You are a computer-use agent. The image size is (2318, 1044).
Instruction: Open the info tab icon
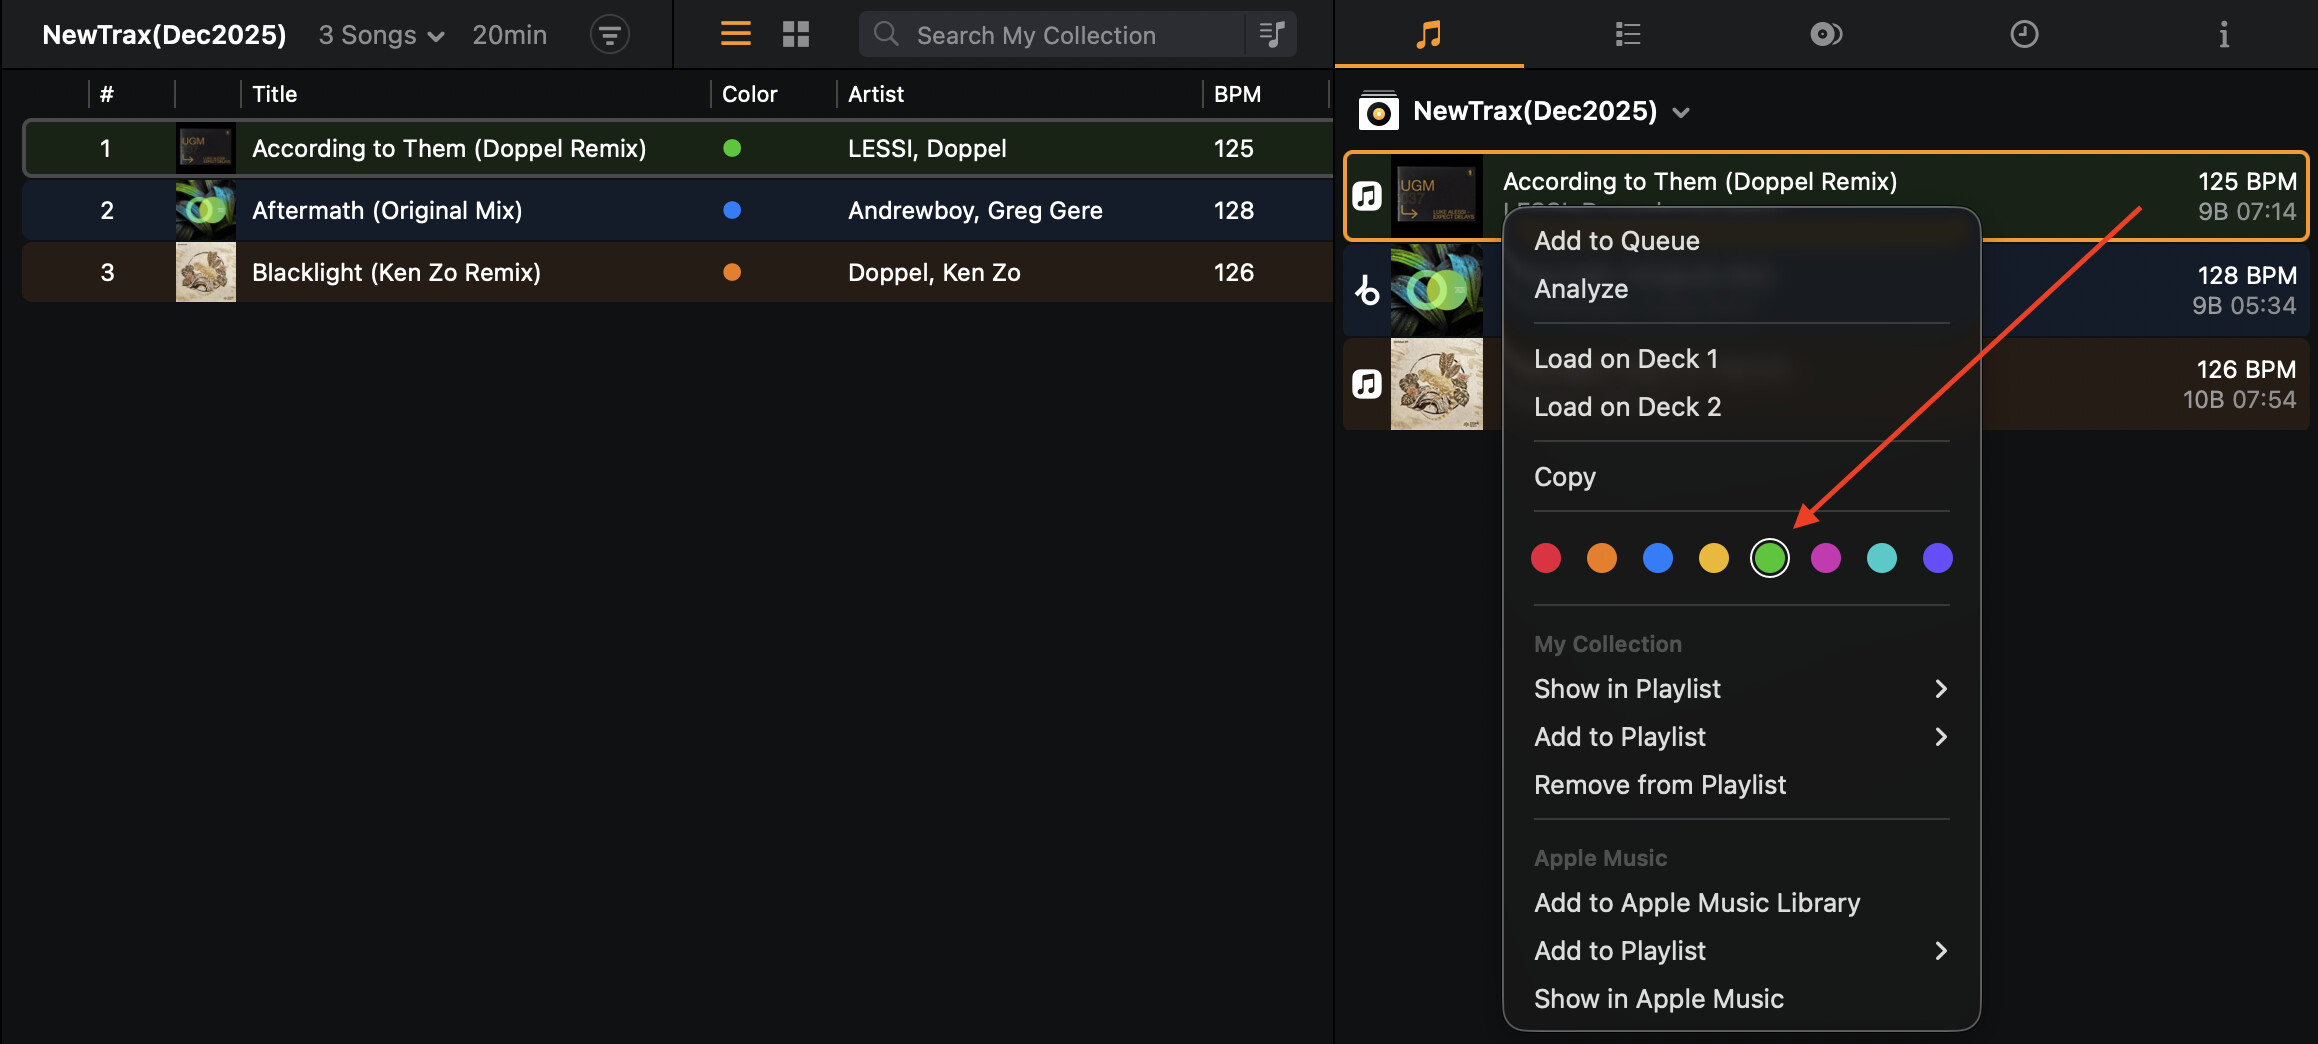click(x=2223, y=35)
